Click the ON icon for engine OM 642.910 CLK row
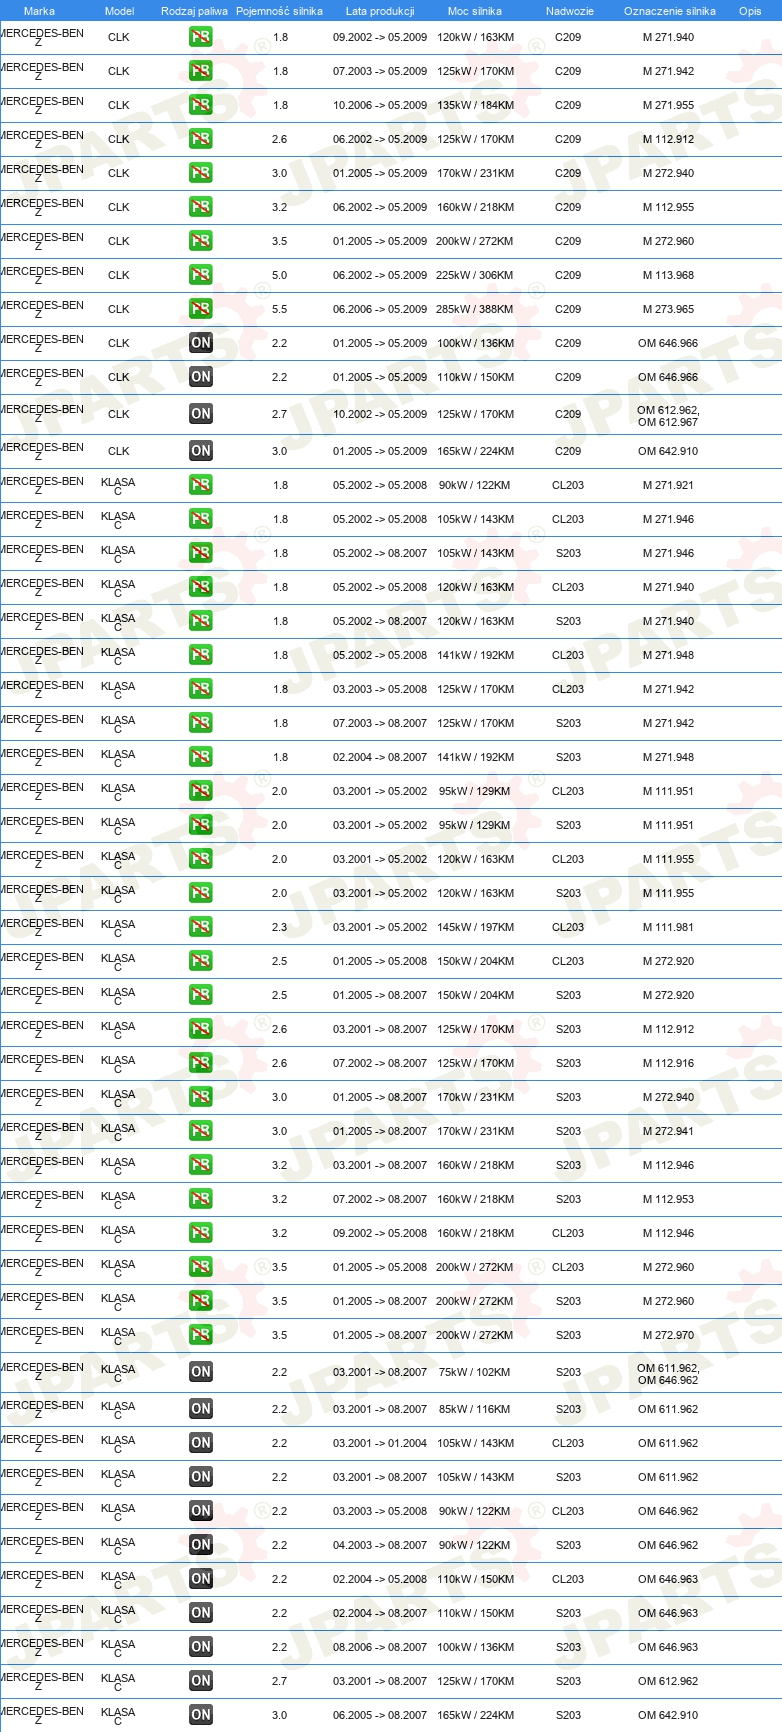 [x=201, y=451]
